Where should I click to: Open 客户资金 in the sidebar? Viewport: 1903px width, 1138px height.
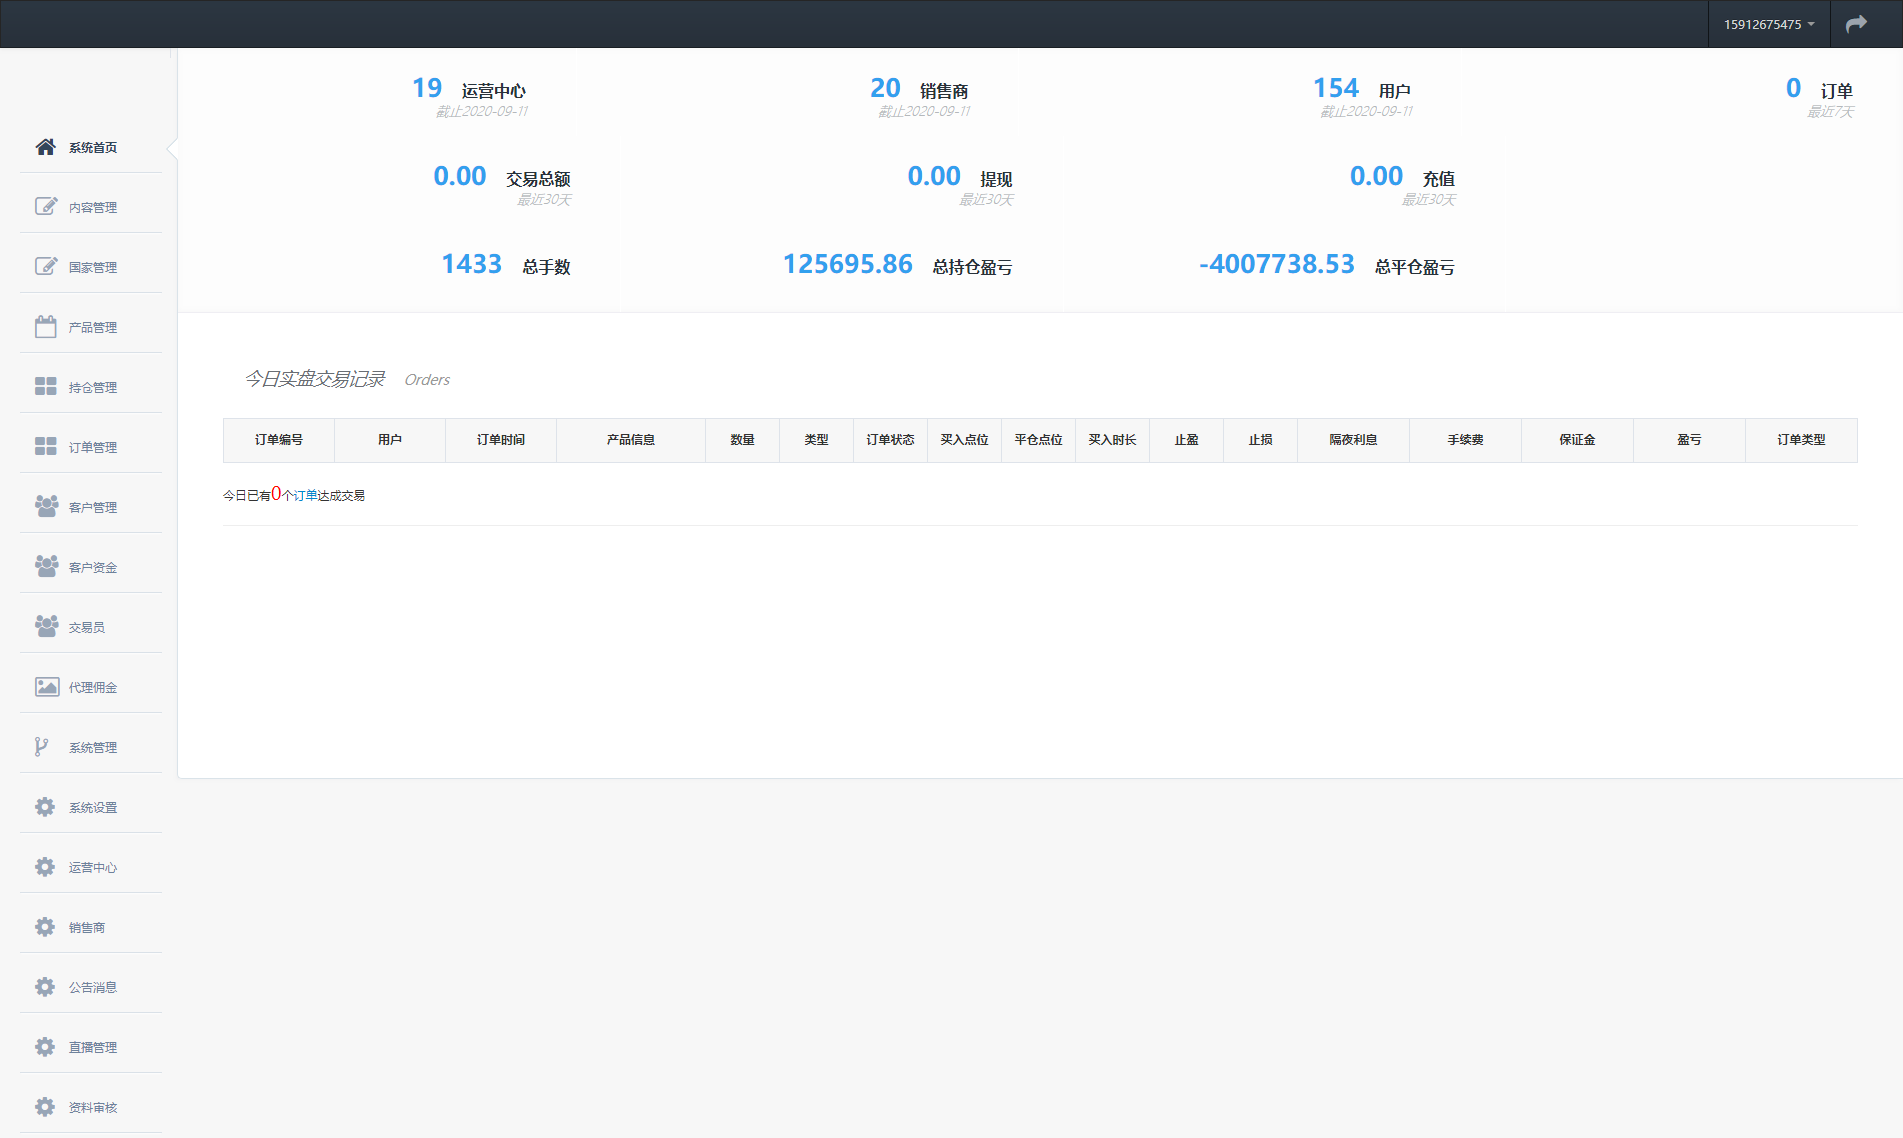[92, 568]
